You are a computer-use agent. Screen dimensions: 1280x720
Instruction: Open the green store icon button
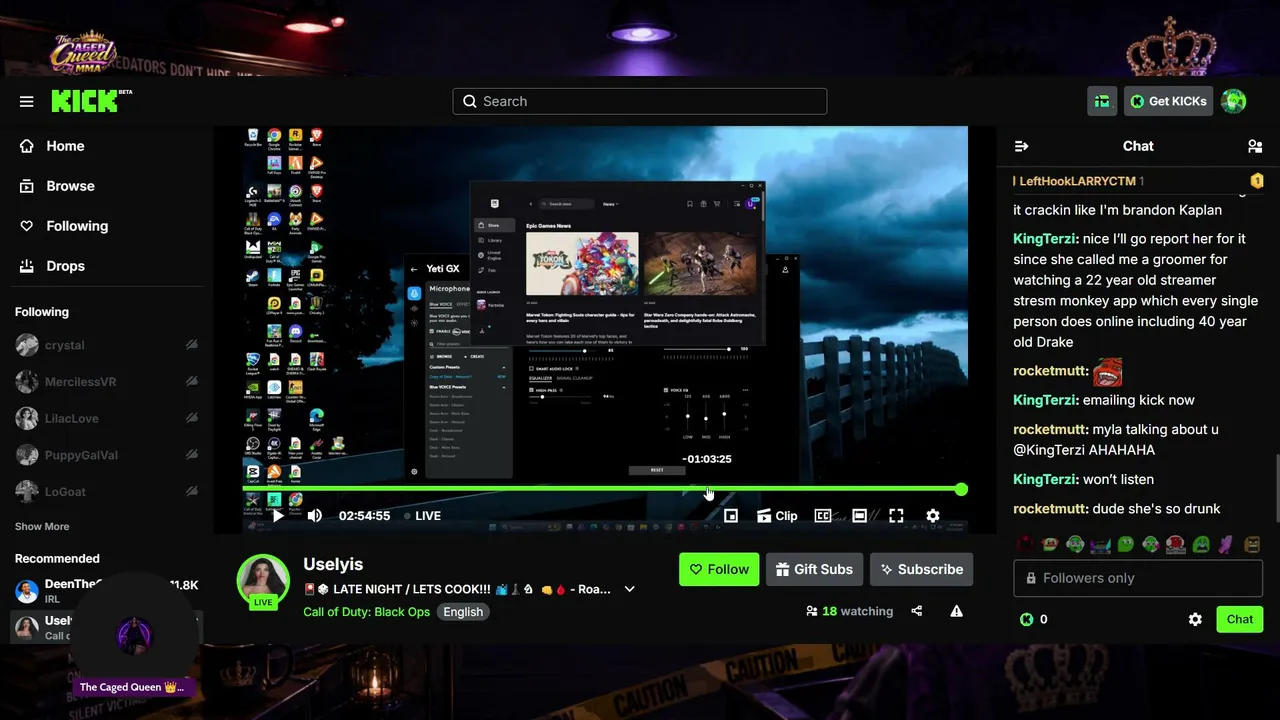point(1102,101)
